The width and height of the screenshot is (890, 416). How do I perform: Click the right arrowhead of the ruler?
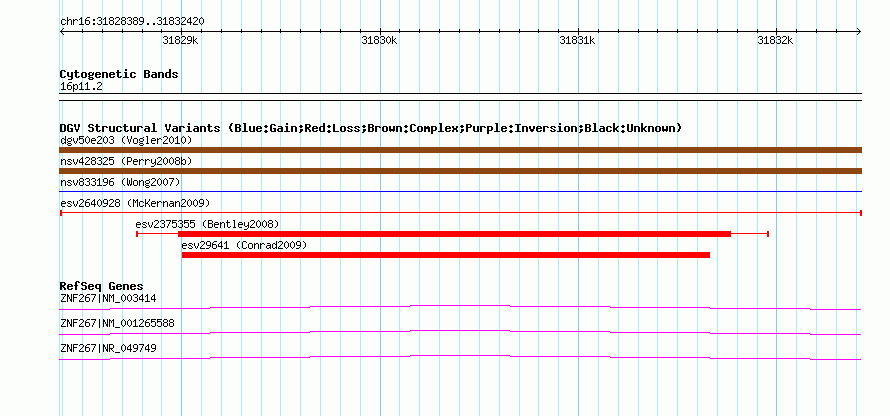(x=859, y=32)
